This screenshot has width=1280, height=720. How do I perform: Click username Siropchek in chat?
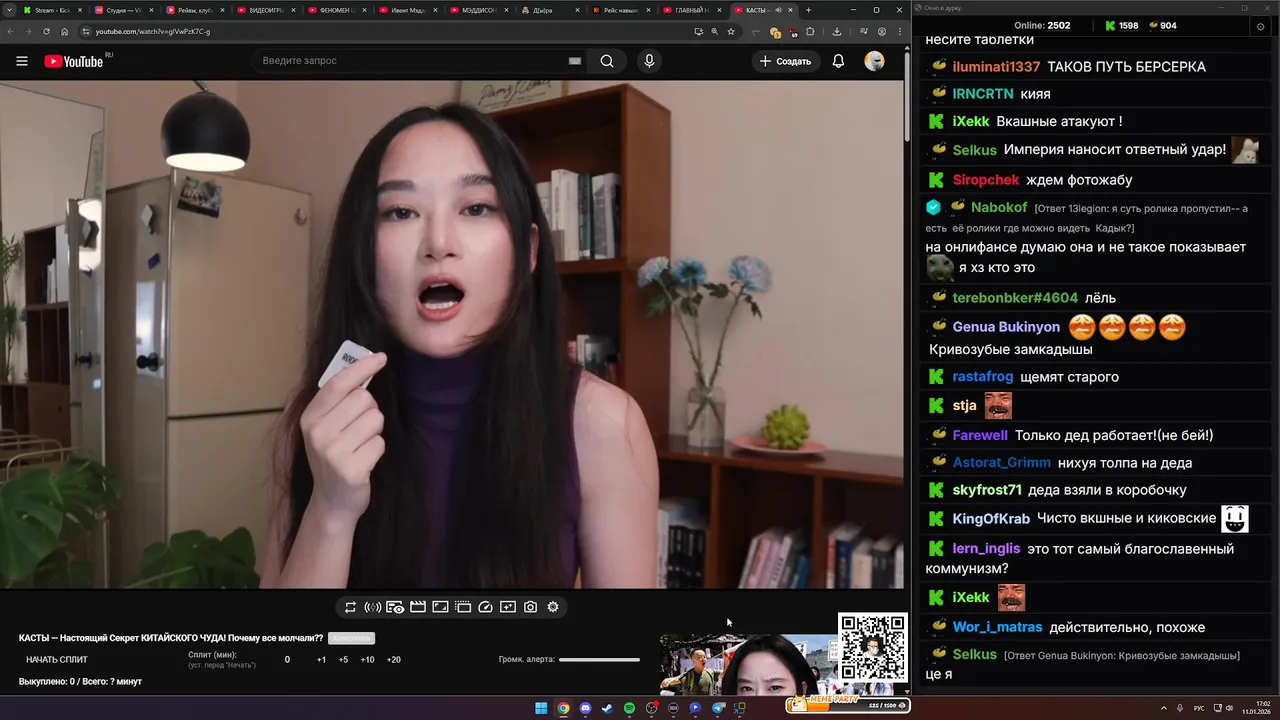pos(985,180)
